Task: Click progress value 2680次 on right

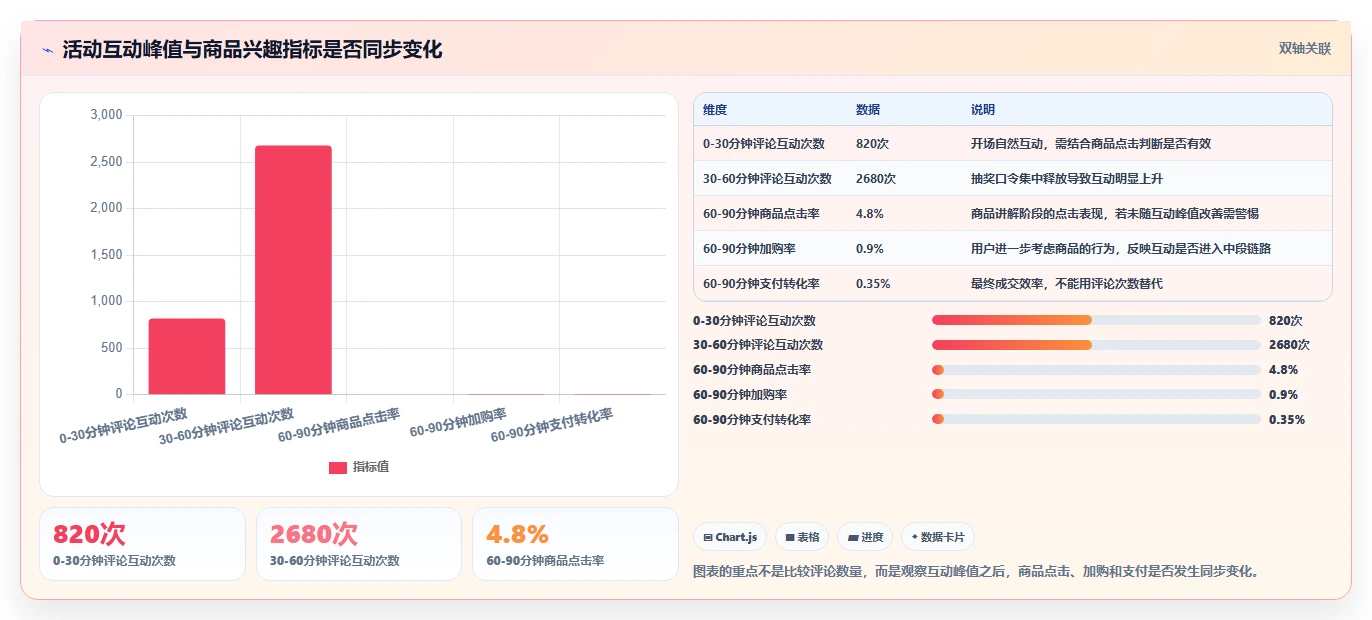Action: tap(1289, 345)
